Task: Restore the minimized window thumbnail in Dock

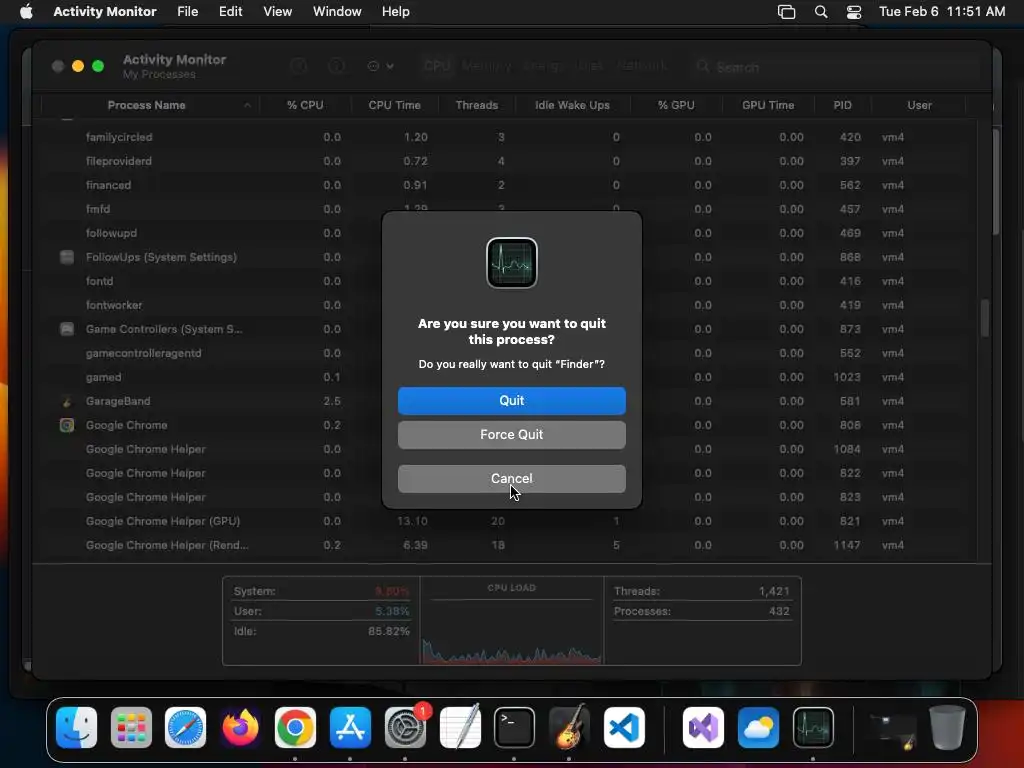Action: pyautogui.click(x=892, y=730)
